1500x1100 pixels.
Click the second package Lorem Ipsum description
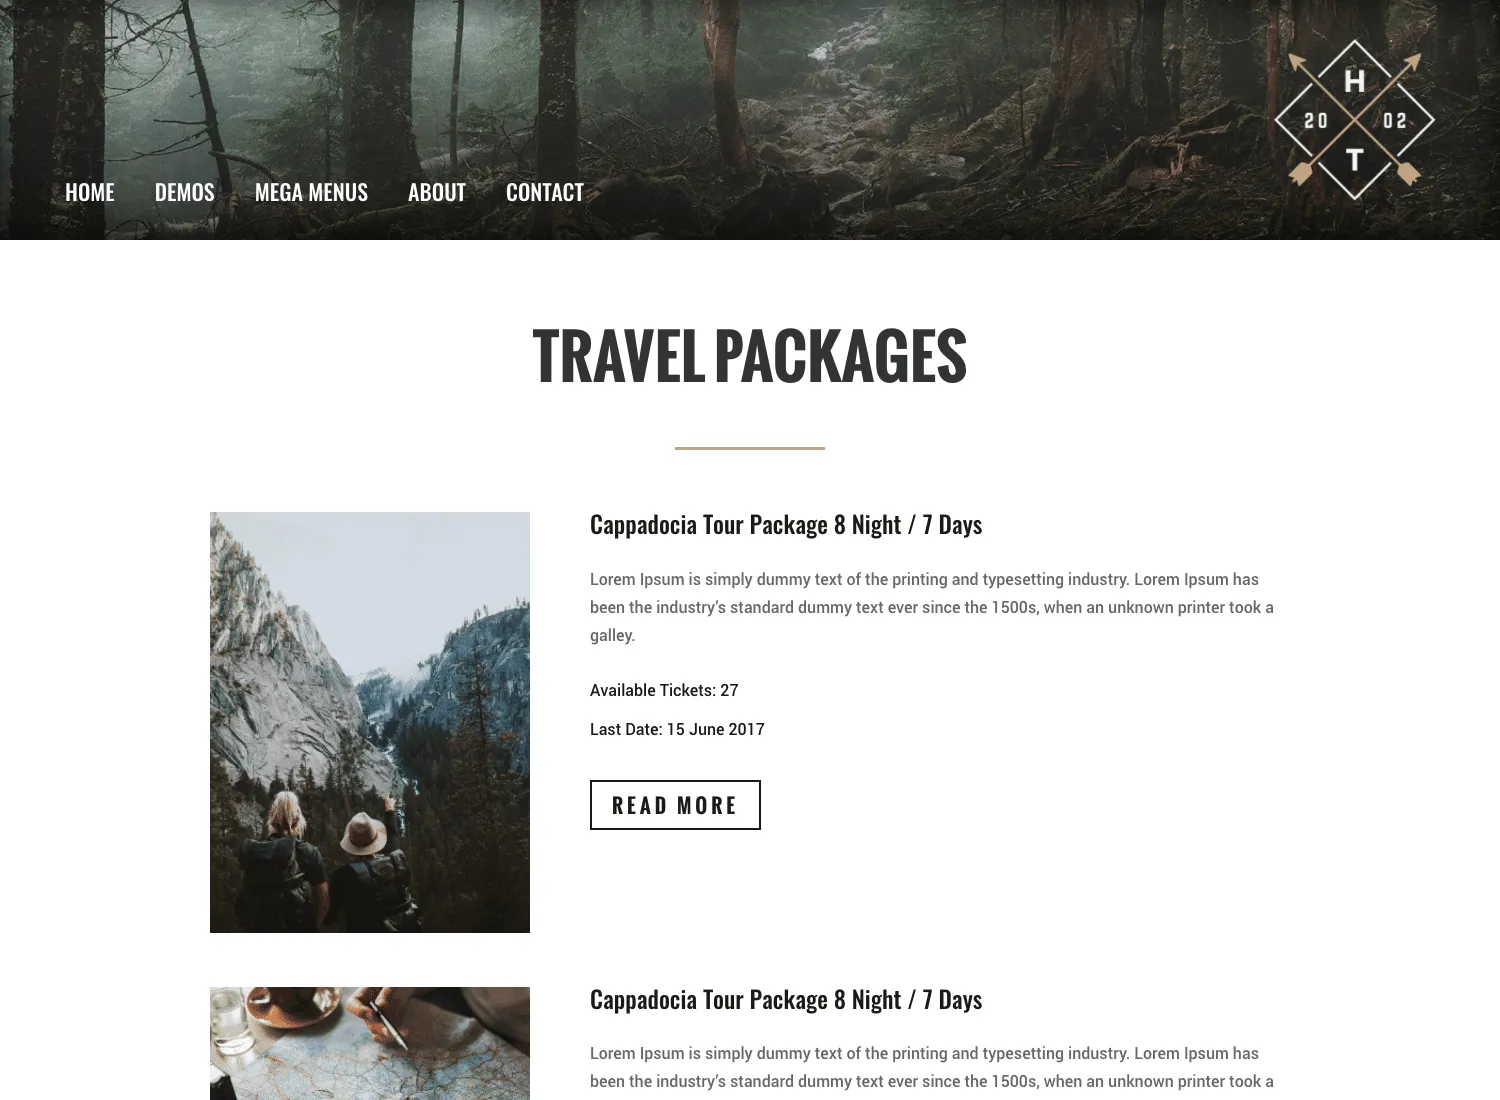[x=932, y=1067]
